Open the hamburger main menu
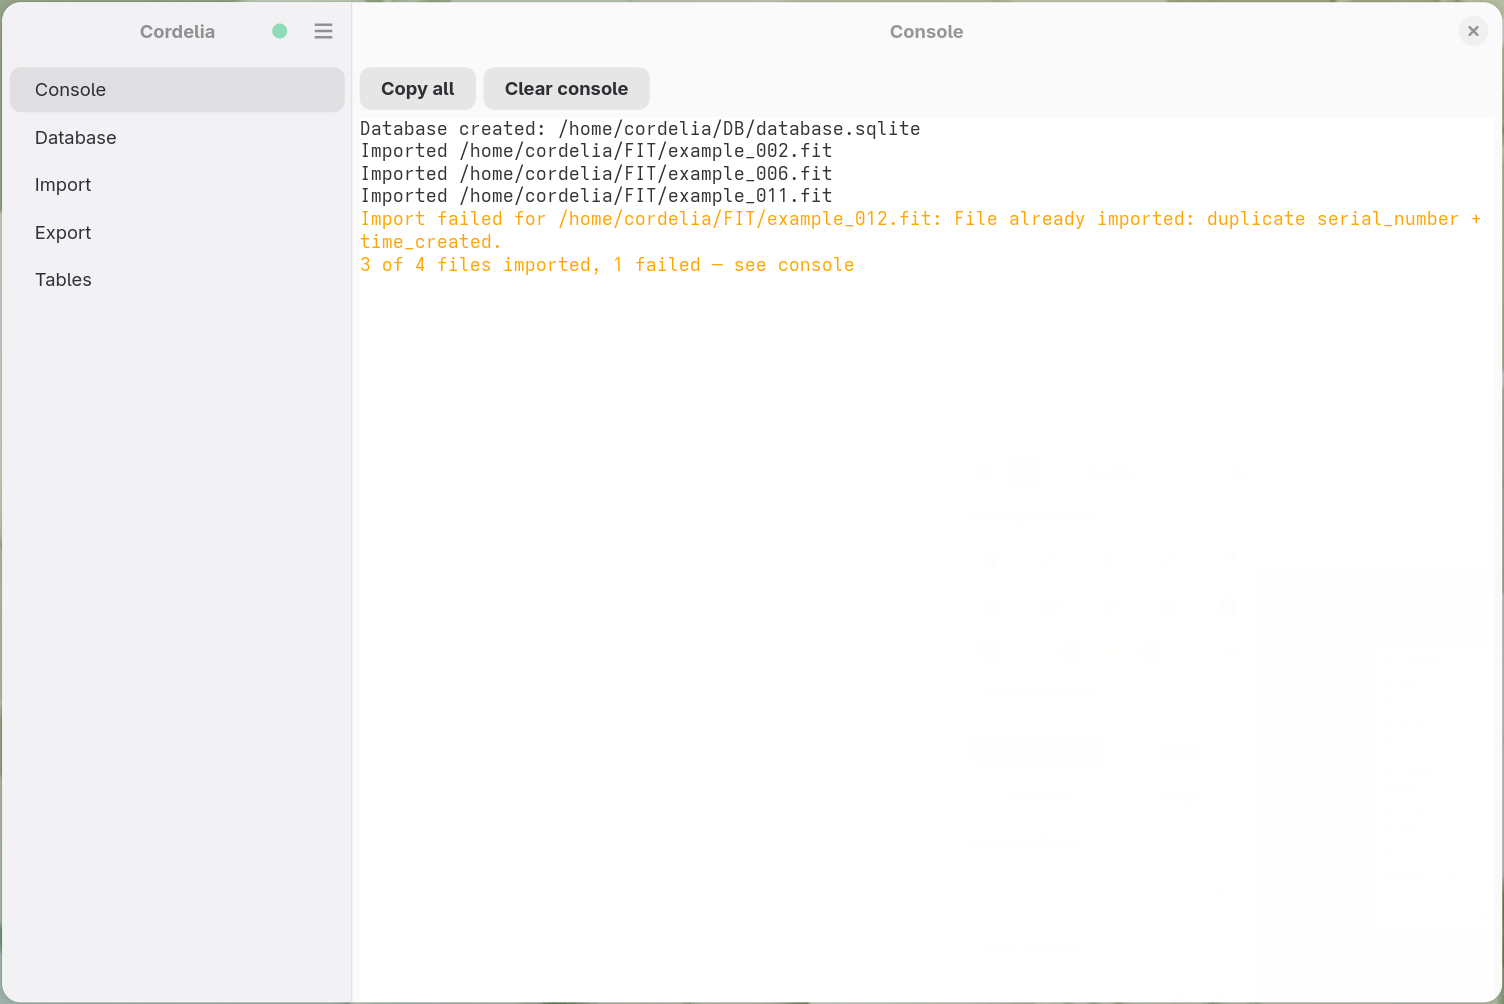 (323, 31)
